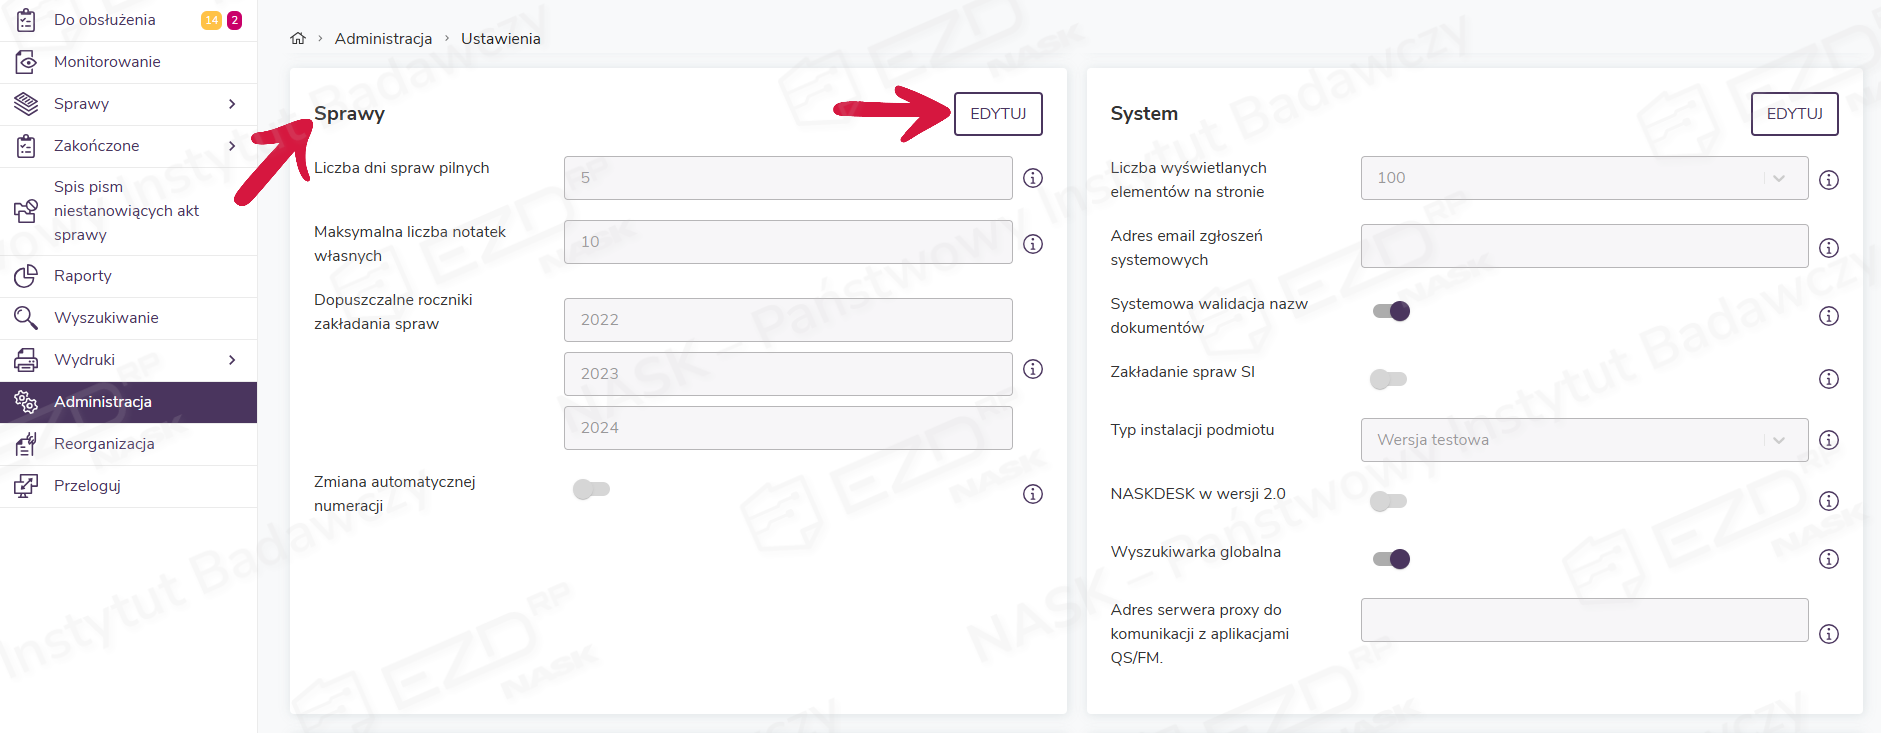The width and height of the screenshot is (1881, 733).
Task: Click the Raporty pie chart icon
Action: (x=26, y=276)
